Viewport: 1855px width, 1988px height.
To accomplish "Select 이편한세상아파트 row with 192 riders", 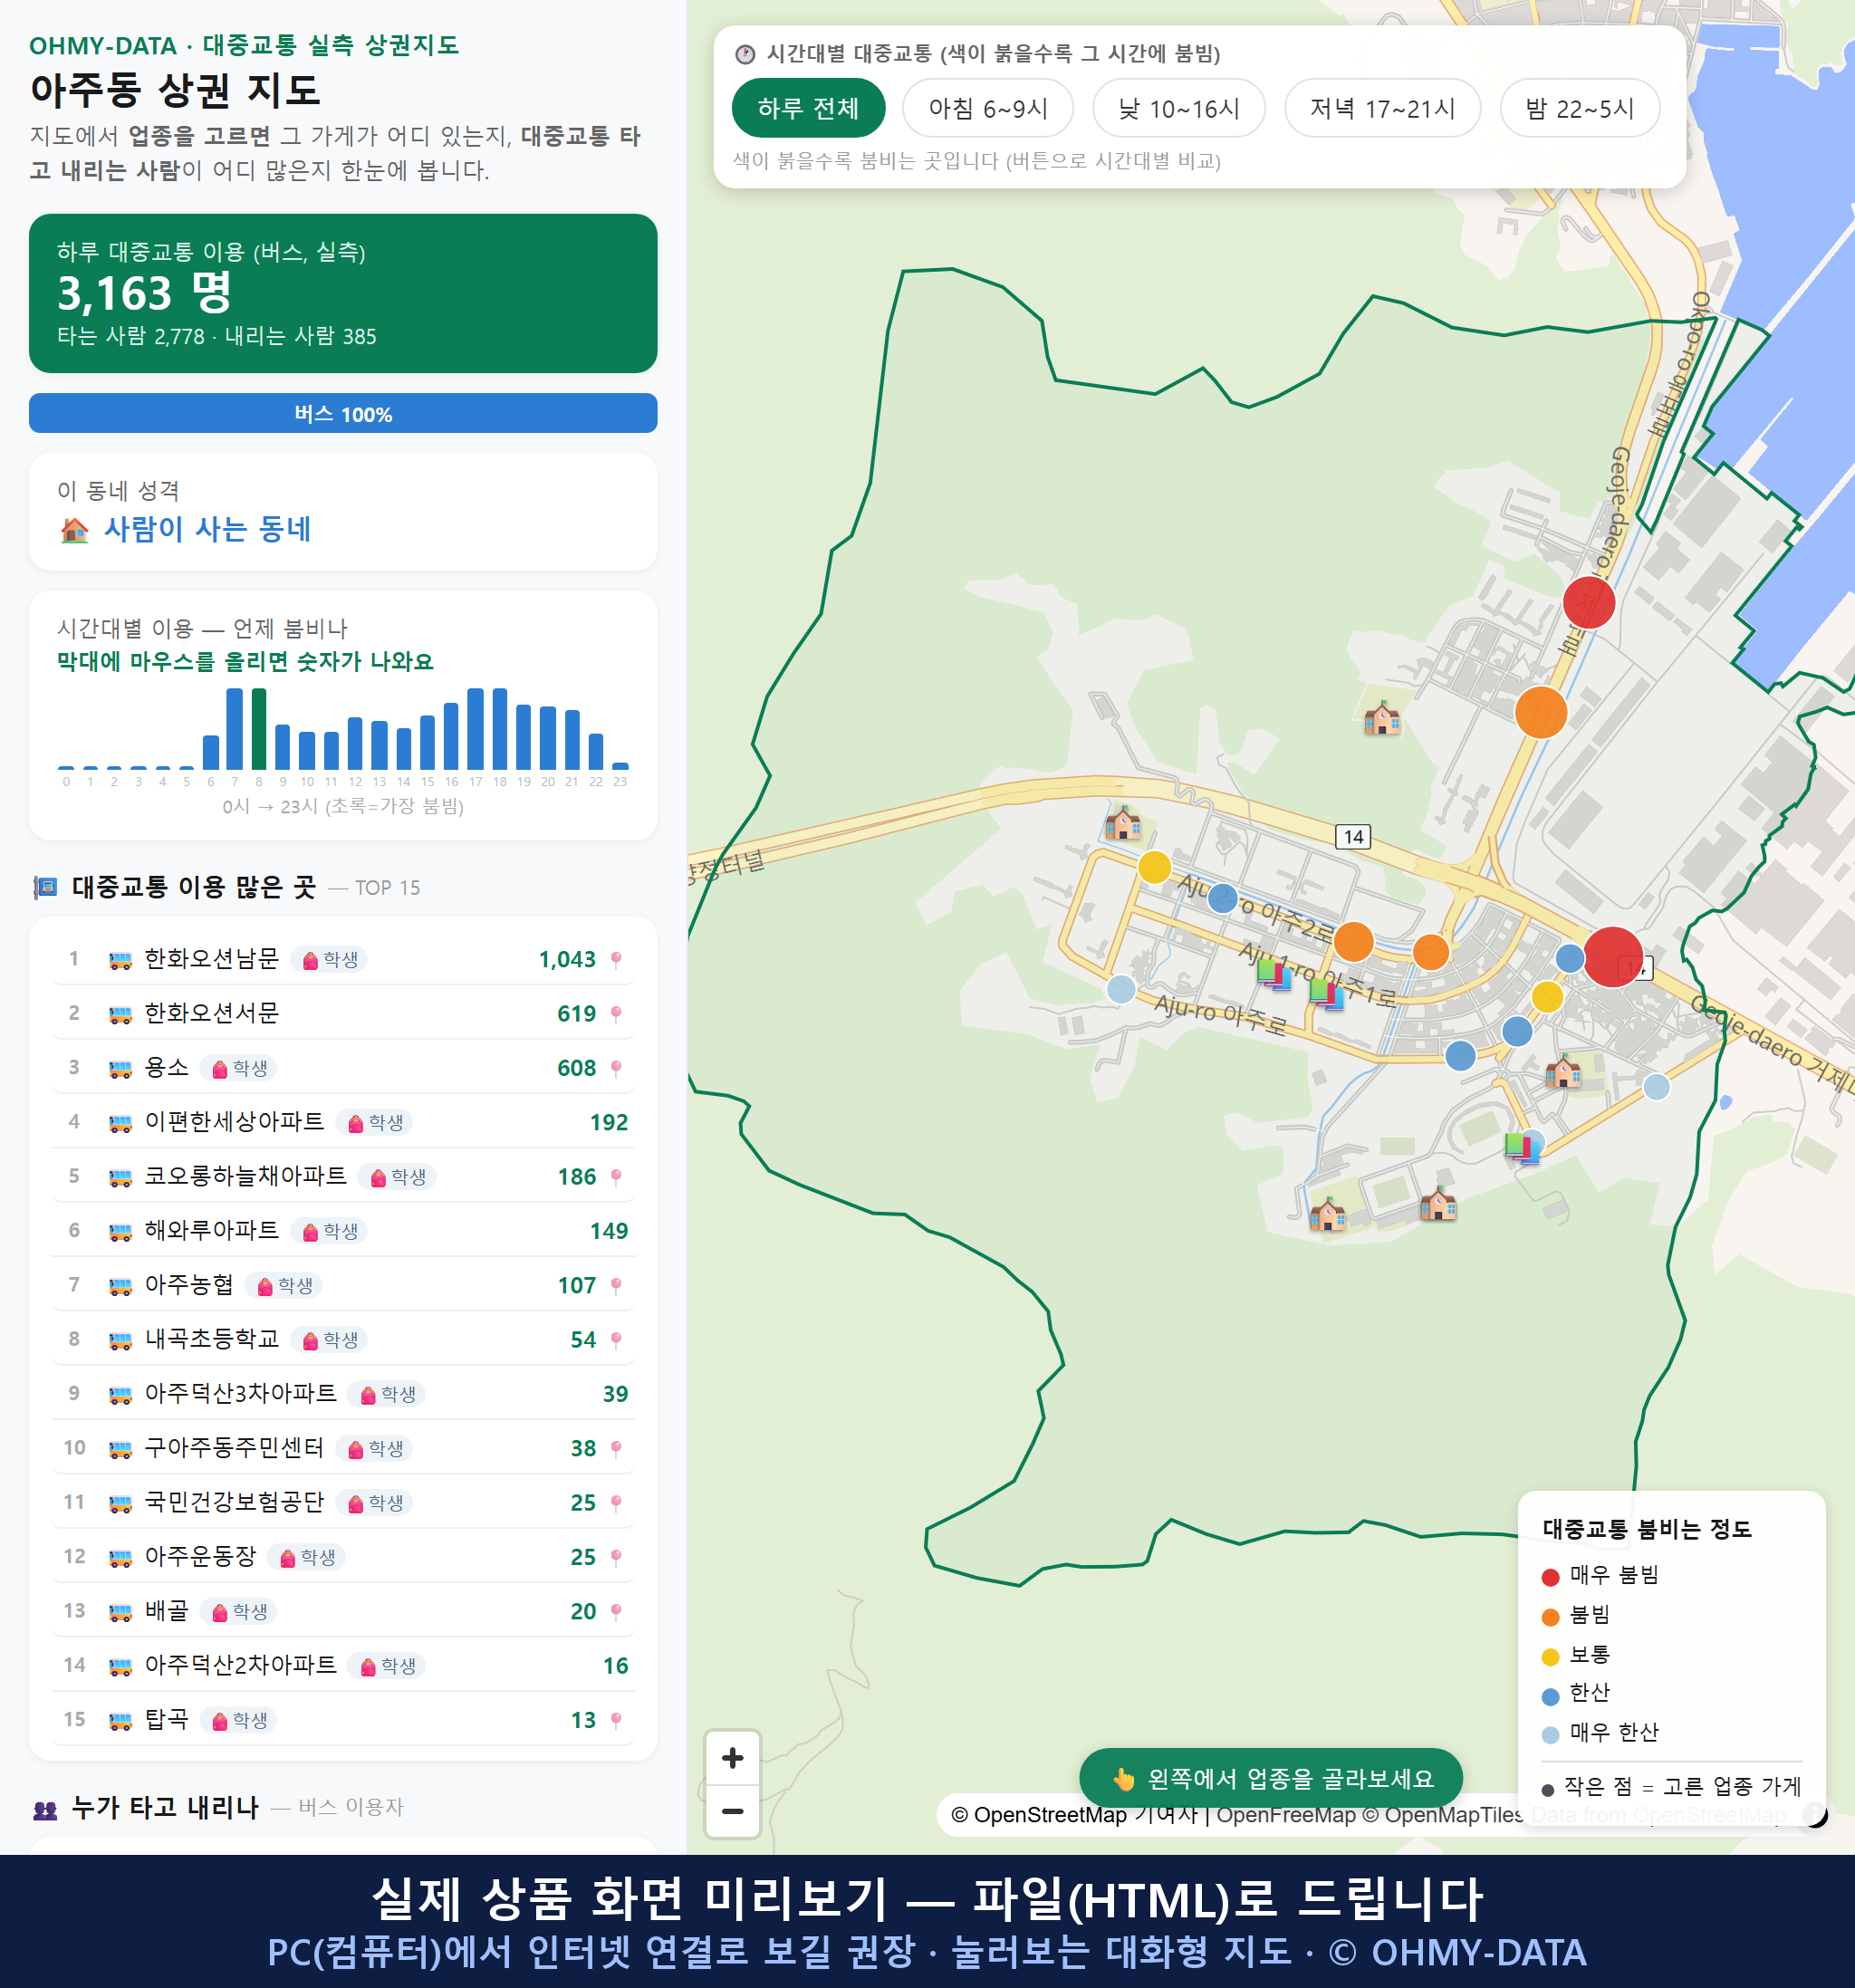I will point(343,1123).
